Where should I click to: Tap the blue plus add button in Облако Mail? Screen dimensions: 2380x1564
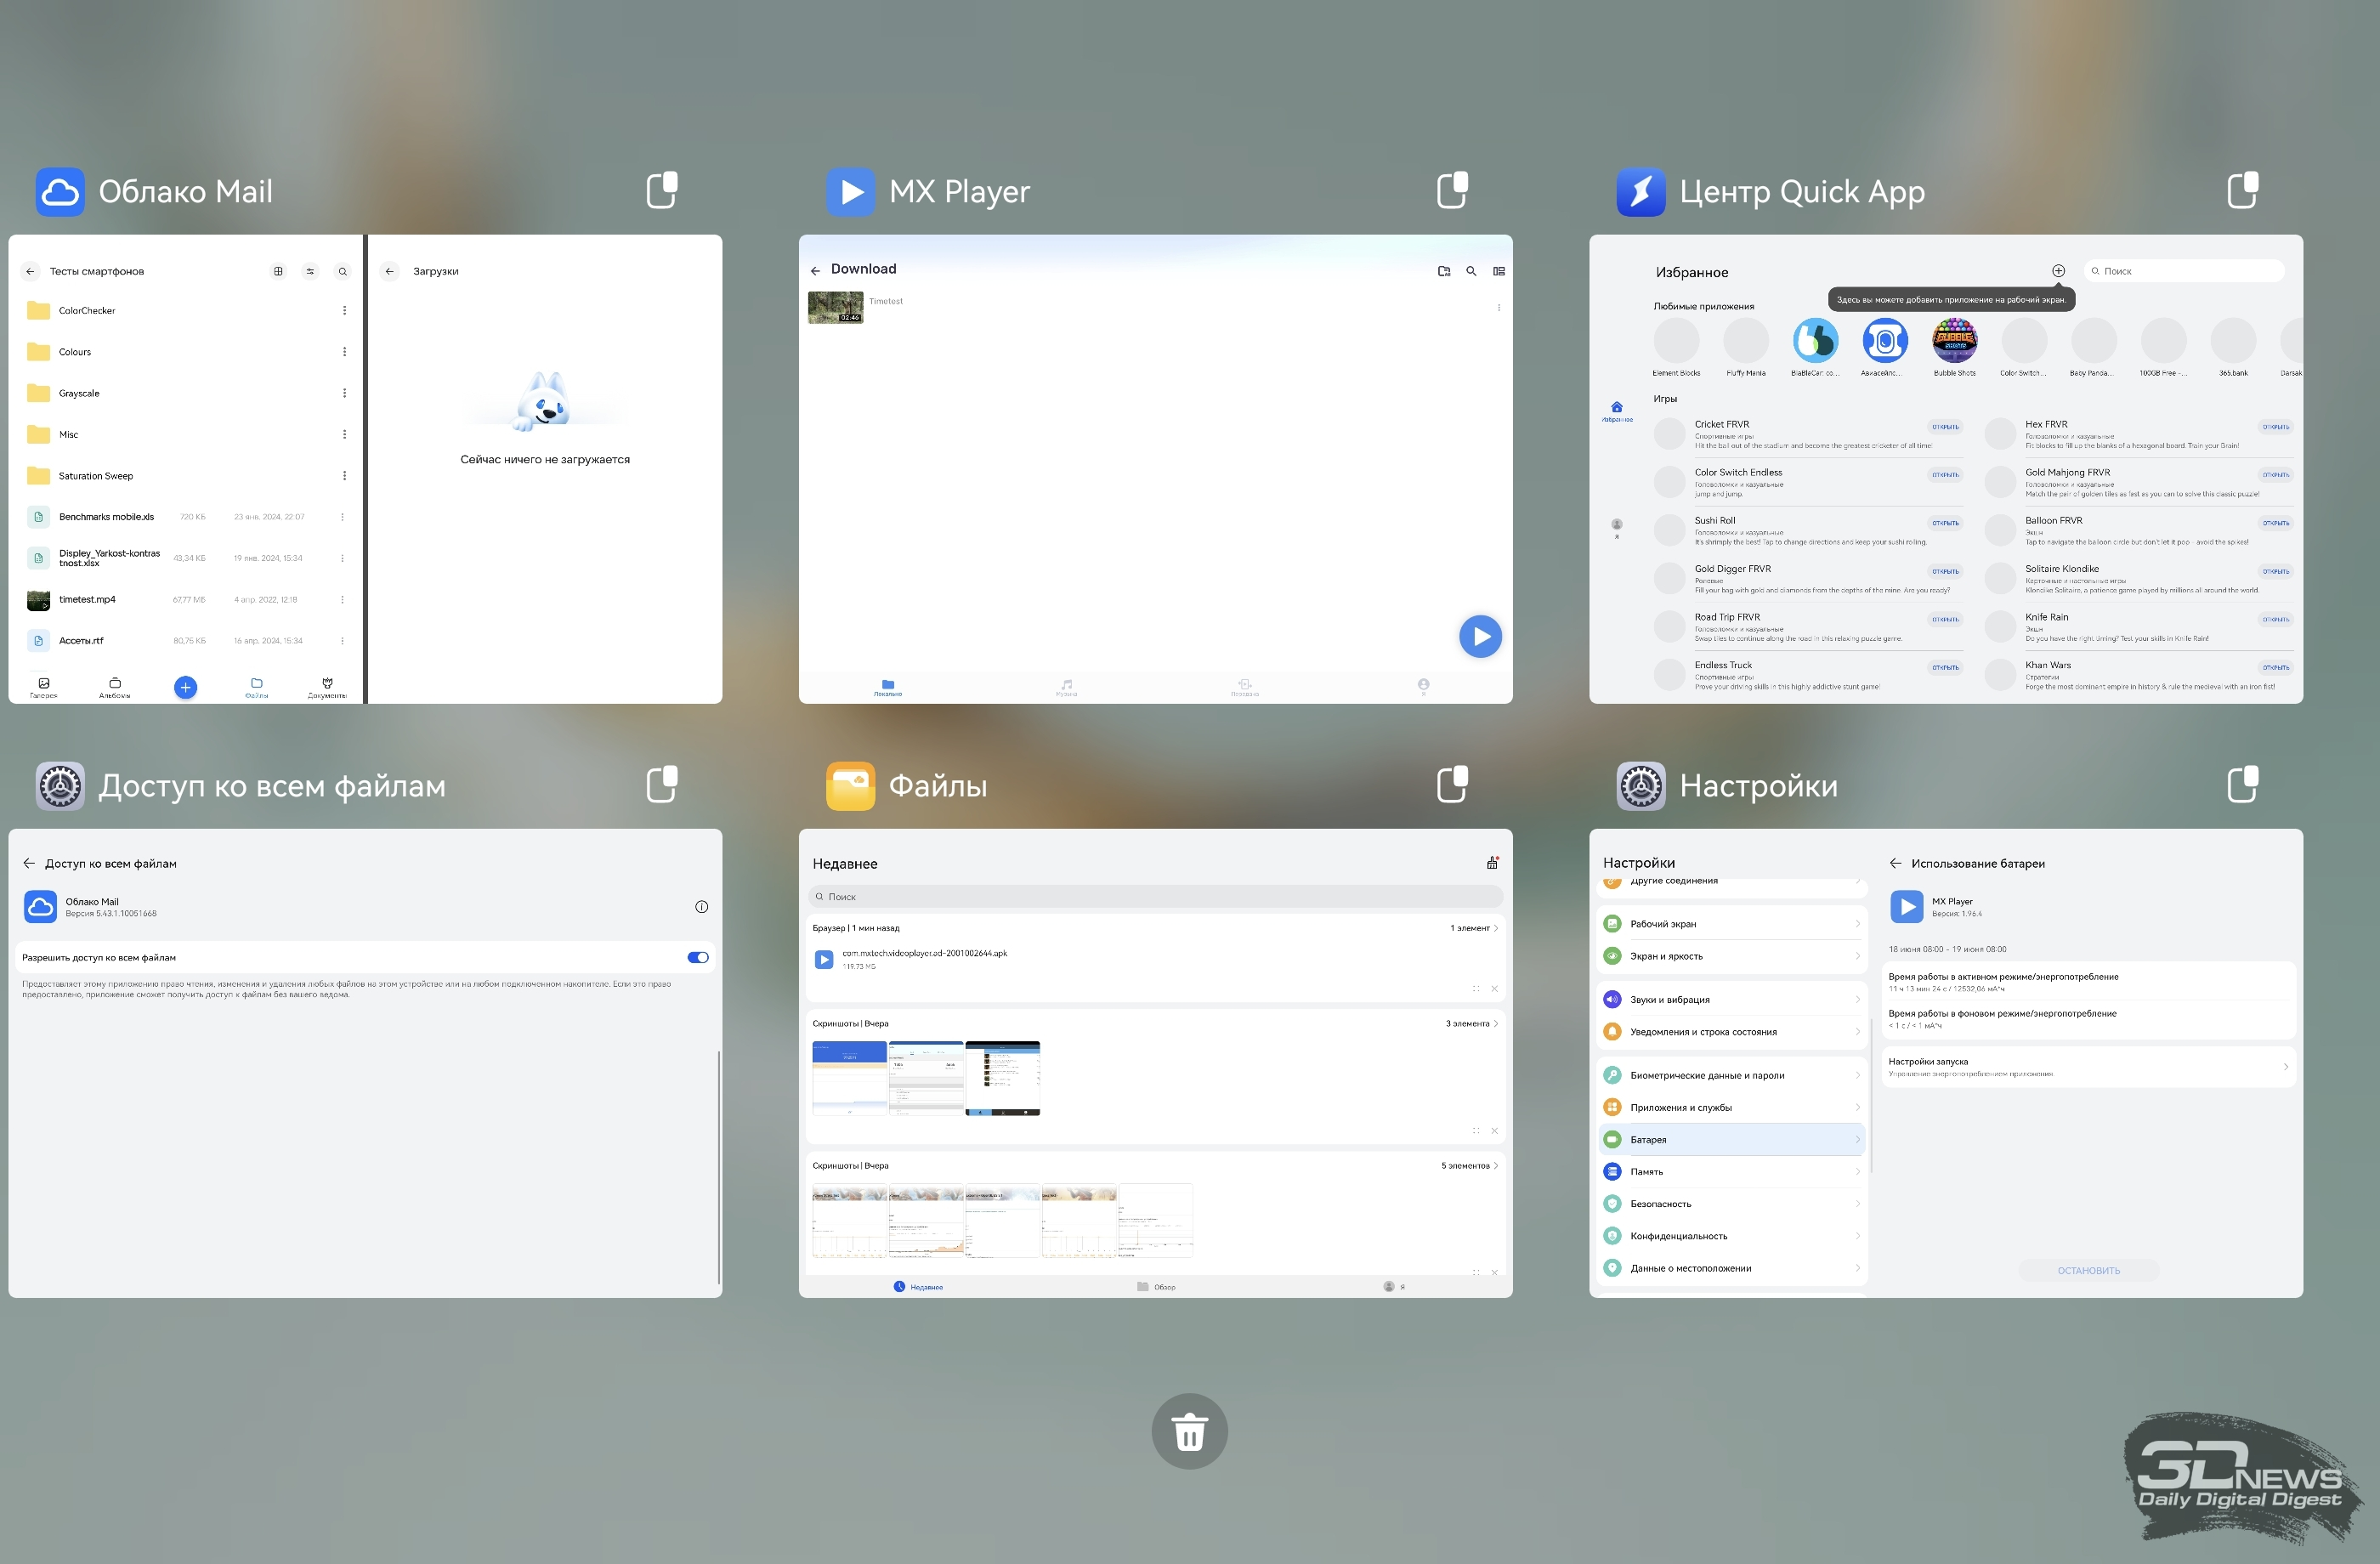(185, 687)
